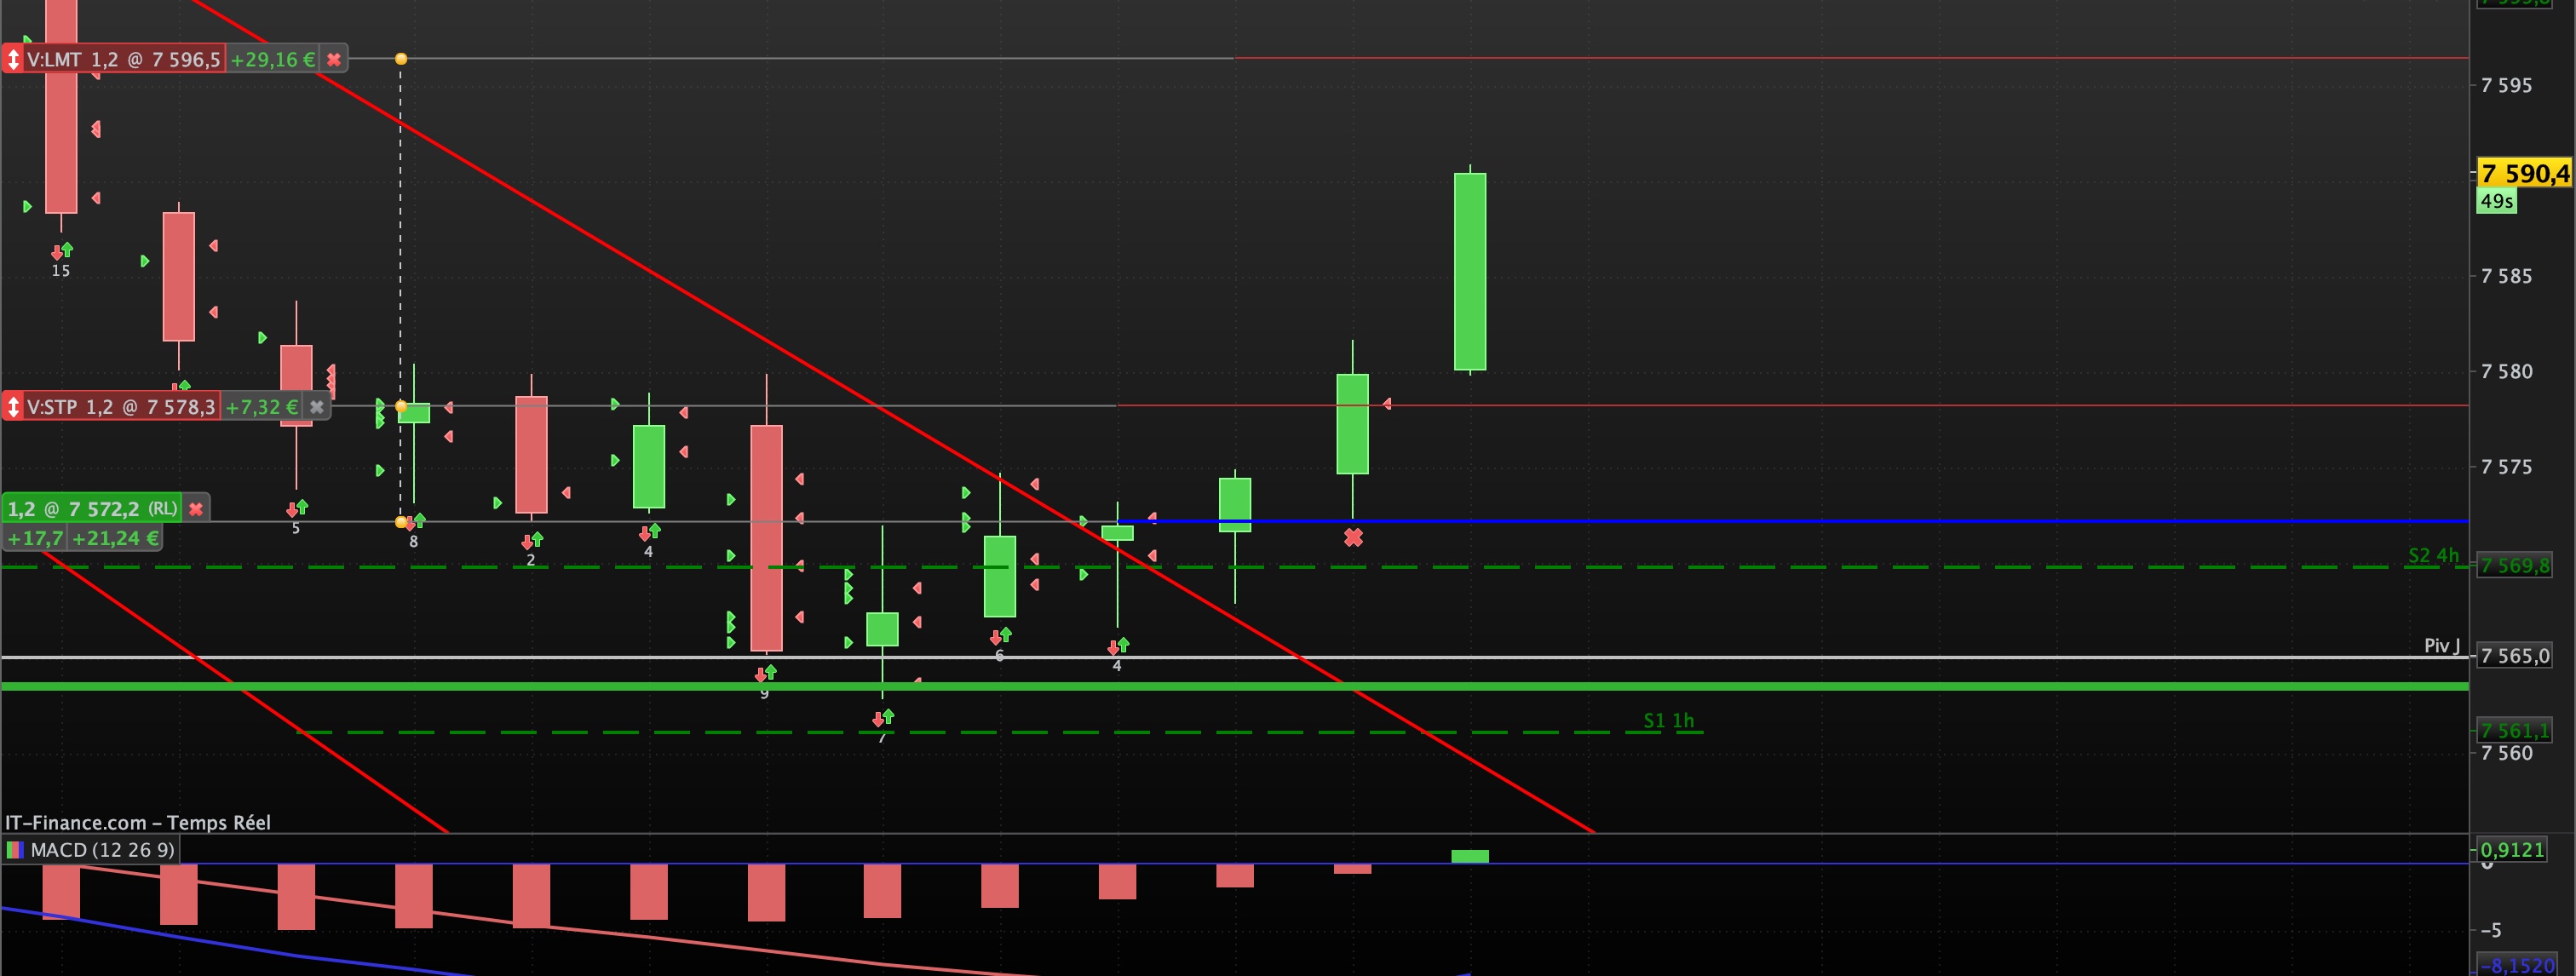Click the V:STP 1,2 @ 7 578,3 label

[120, 407]
